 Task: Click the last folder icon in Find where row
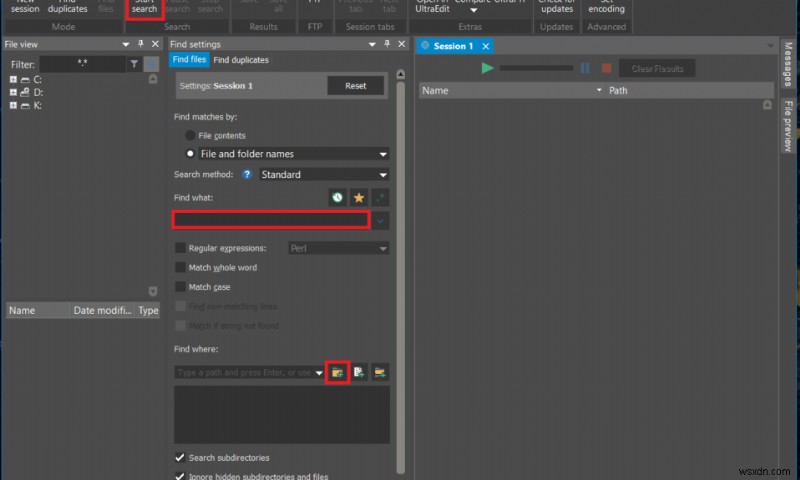380,372
